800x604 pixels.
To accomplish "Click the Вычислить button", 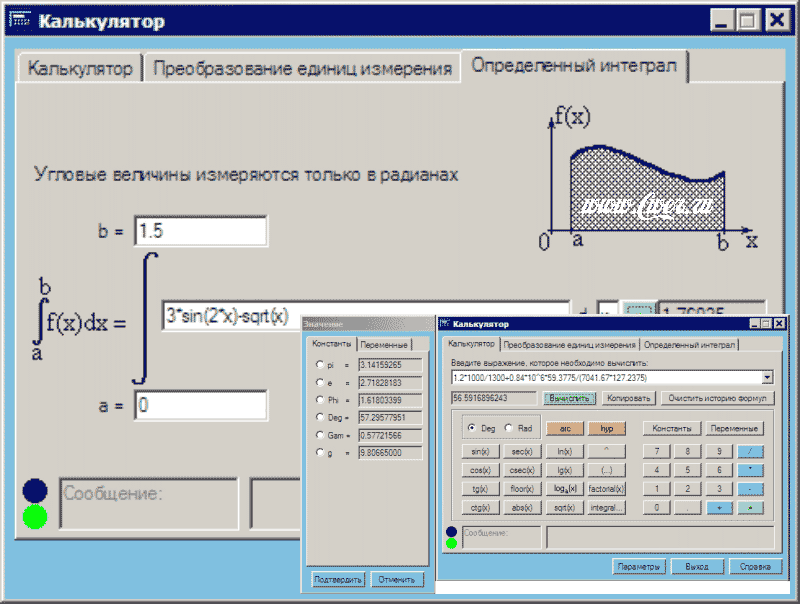I will [569, 398].
